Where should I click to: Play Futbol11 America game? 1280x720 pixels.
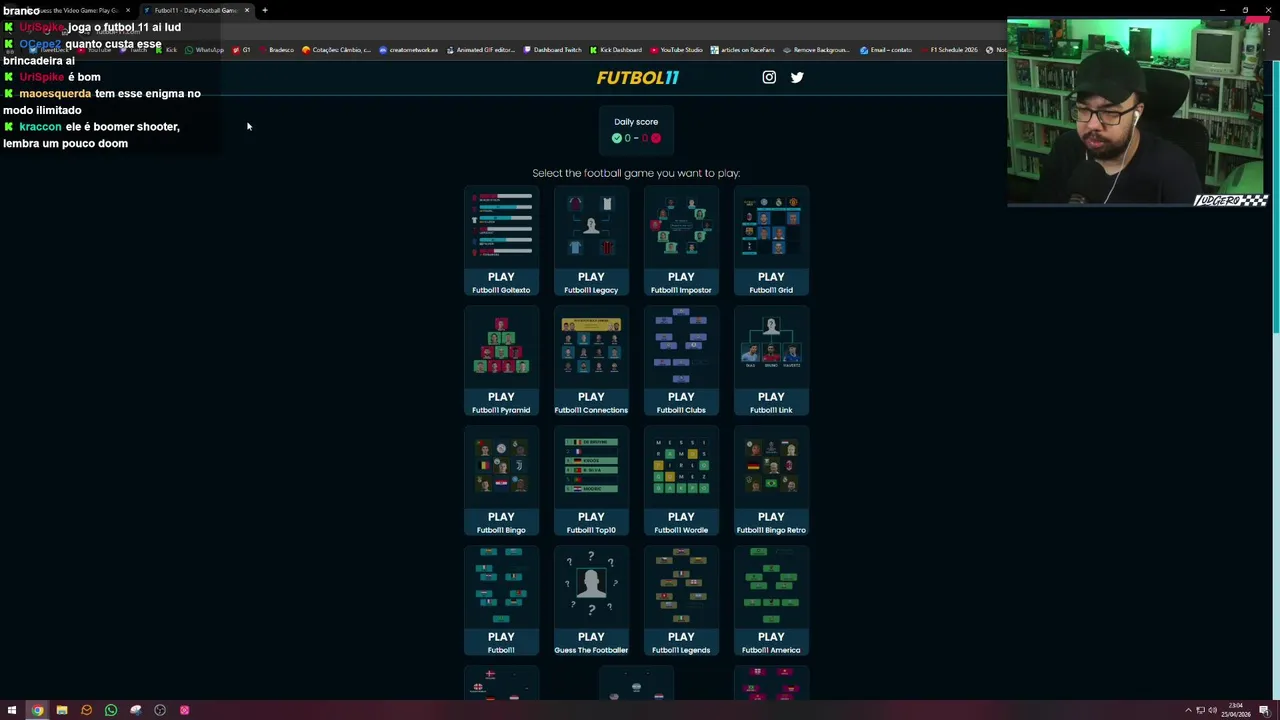coord(771,601)
